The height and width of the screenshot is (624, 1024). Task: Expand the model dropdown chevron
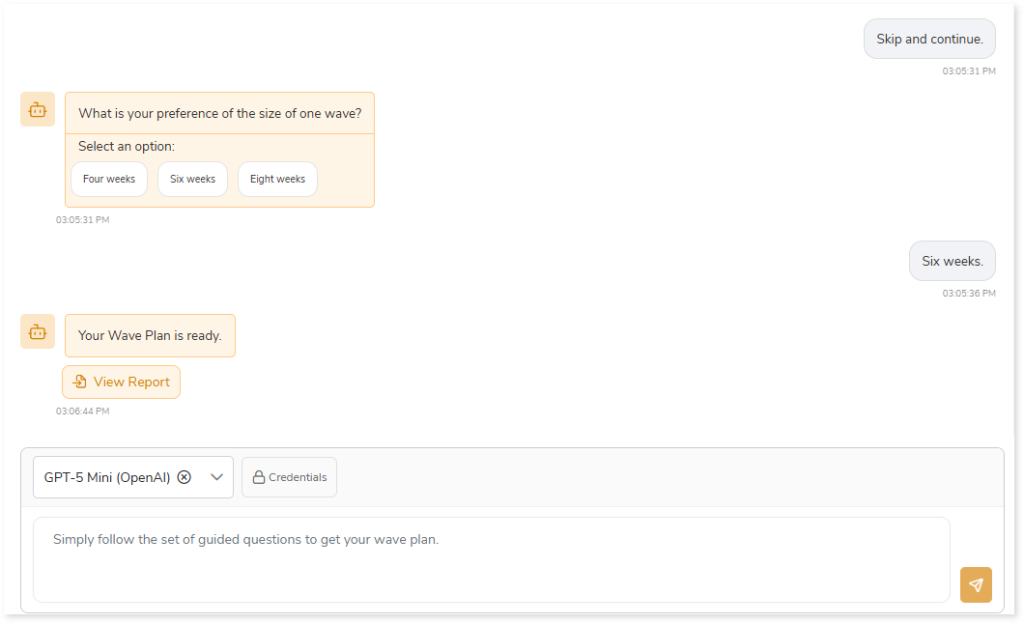tap(217, 477)
